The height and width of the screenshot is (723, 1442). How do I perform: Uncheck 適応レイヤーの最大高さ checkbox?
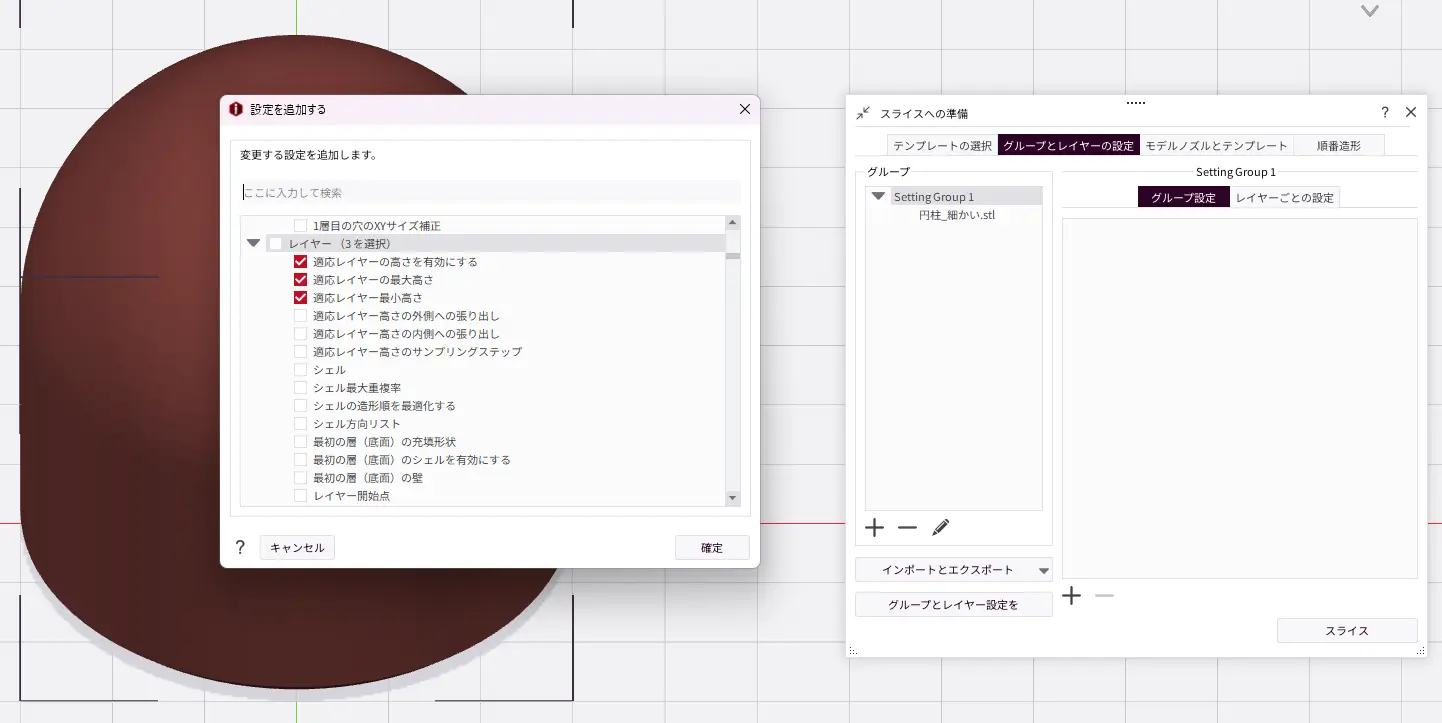(301, 280)
